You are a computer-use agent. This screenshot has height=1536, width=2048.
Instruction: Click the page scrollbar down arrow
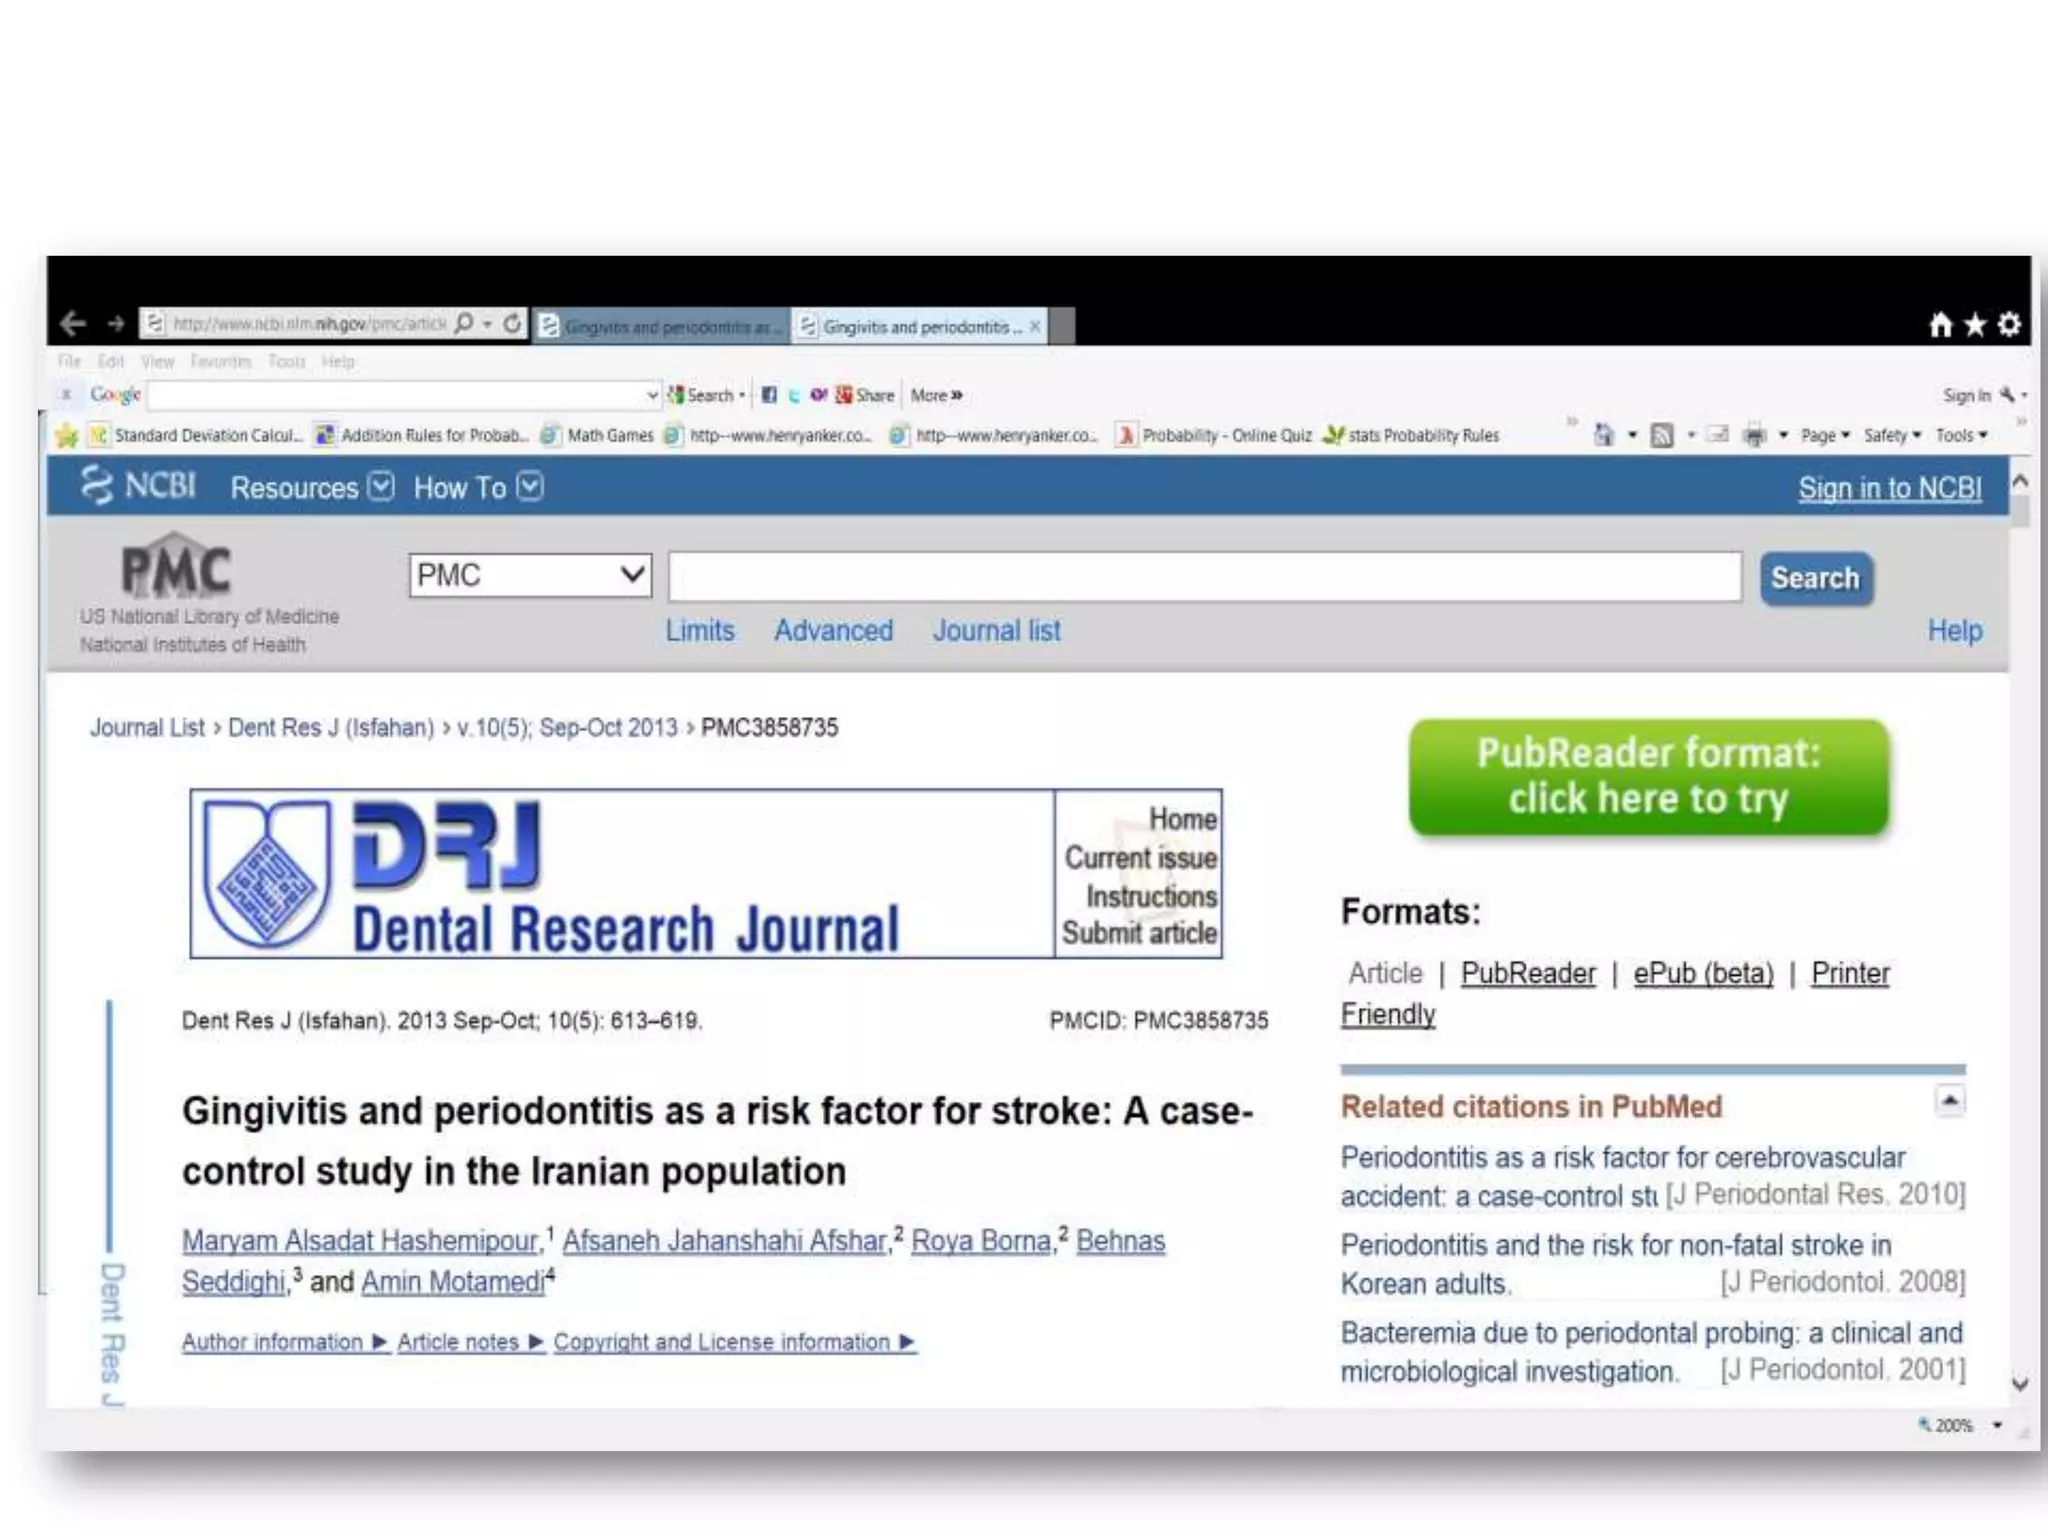(2019, 1385)
